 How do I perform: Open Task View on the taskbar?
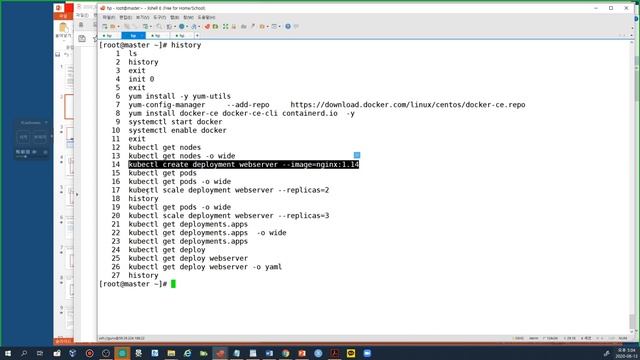tap(40, 353)
